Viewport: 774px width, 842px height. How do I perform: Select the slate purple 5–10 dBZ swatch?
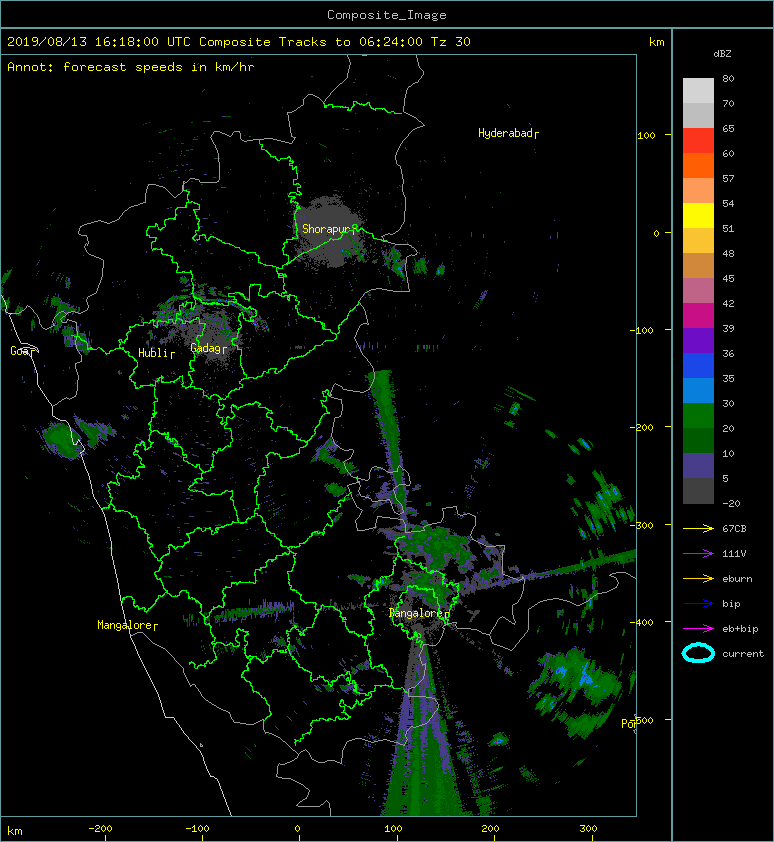698,465
